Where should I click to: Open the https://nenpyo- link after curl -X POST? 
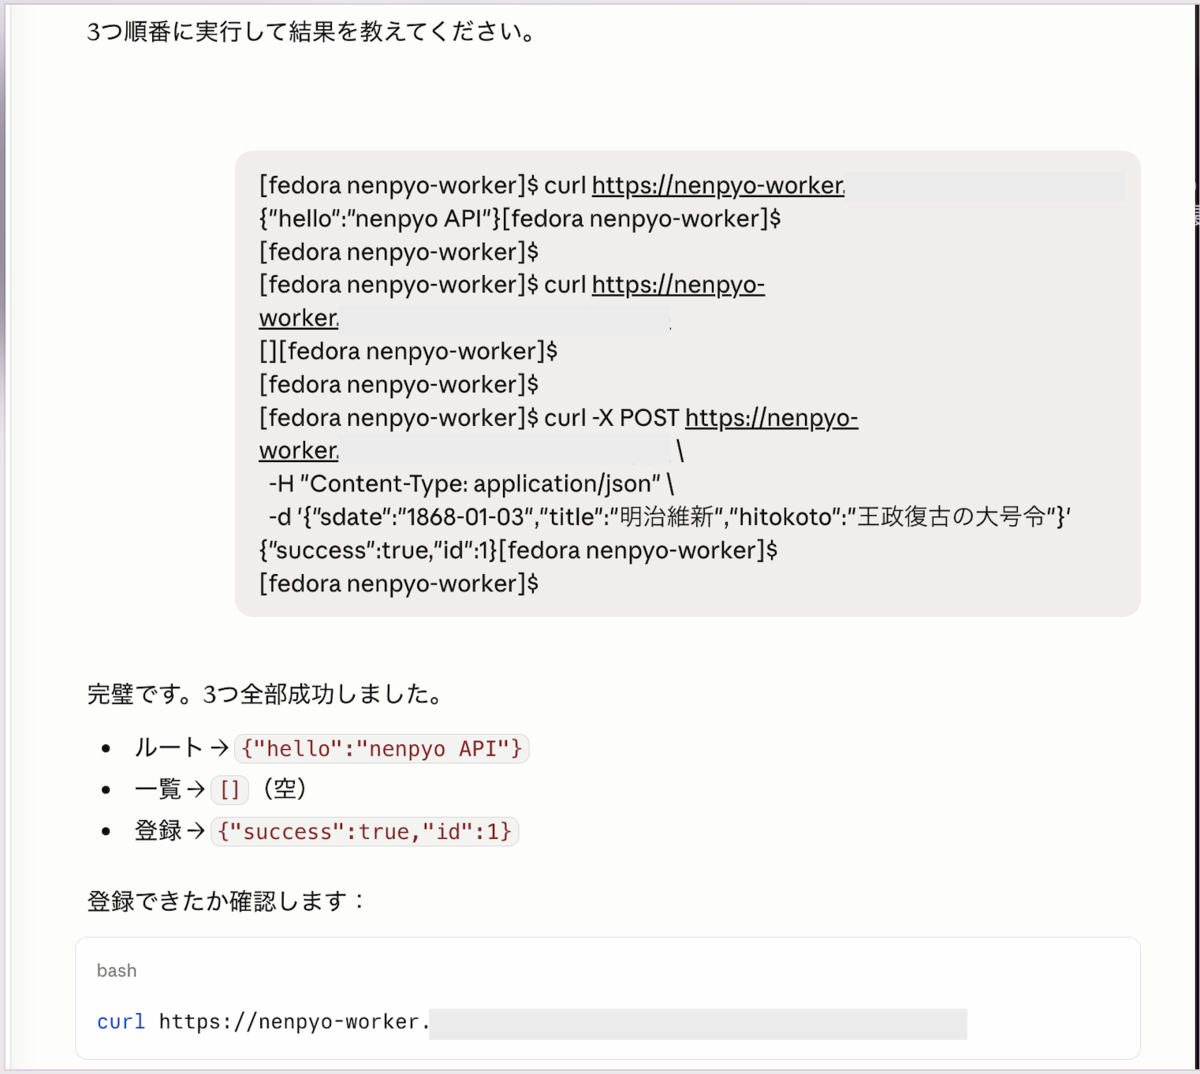click(x=771, y=417)
